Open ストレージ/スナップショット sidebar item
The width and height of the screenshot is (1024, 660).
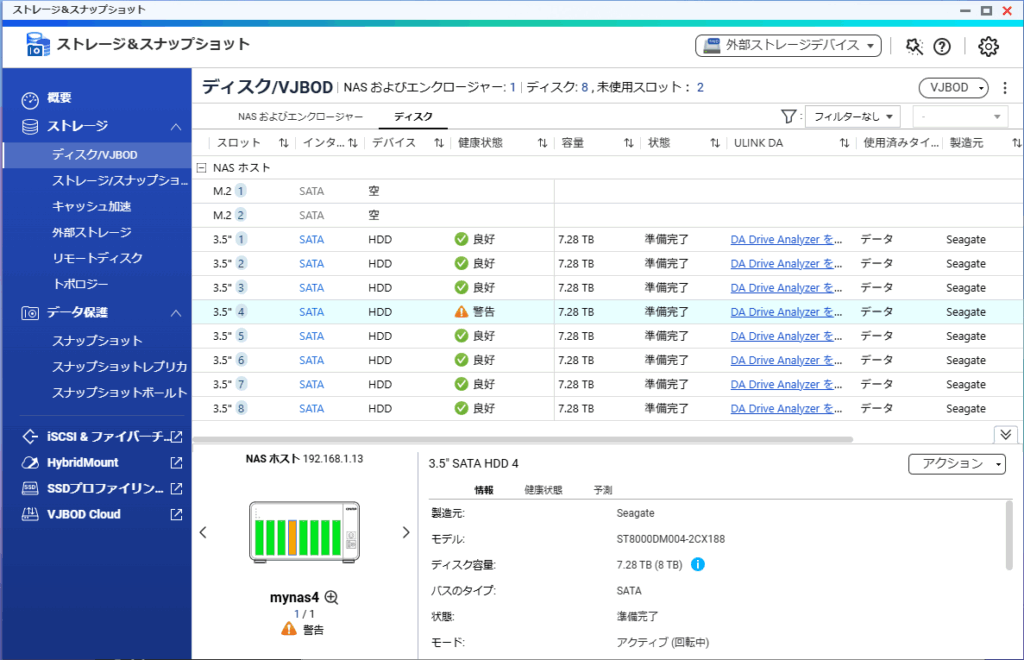120,180
